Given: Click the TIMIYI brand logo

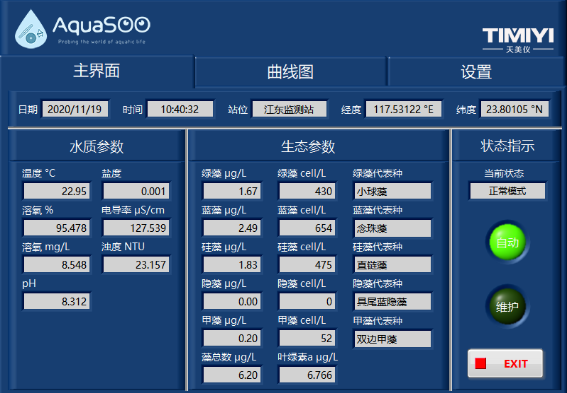Looking at the screenshot, I should pos(518,40).
